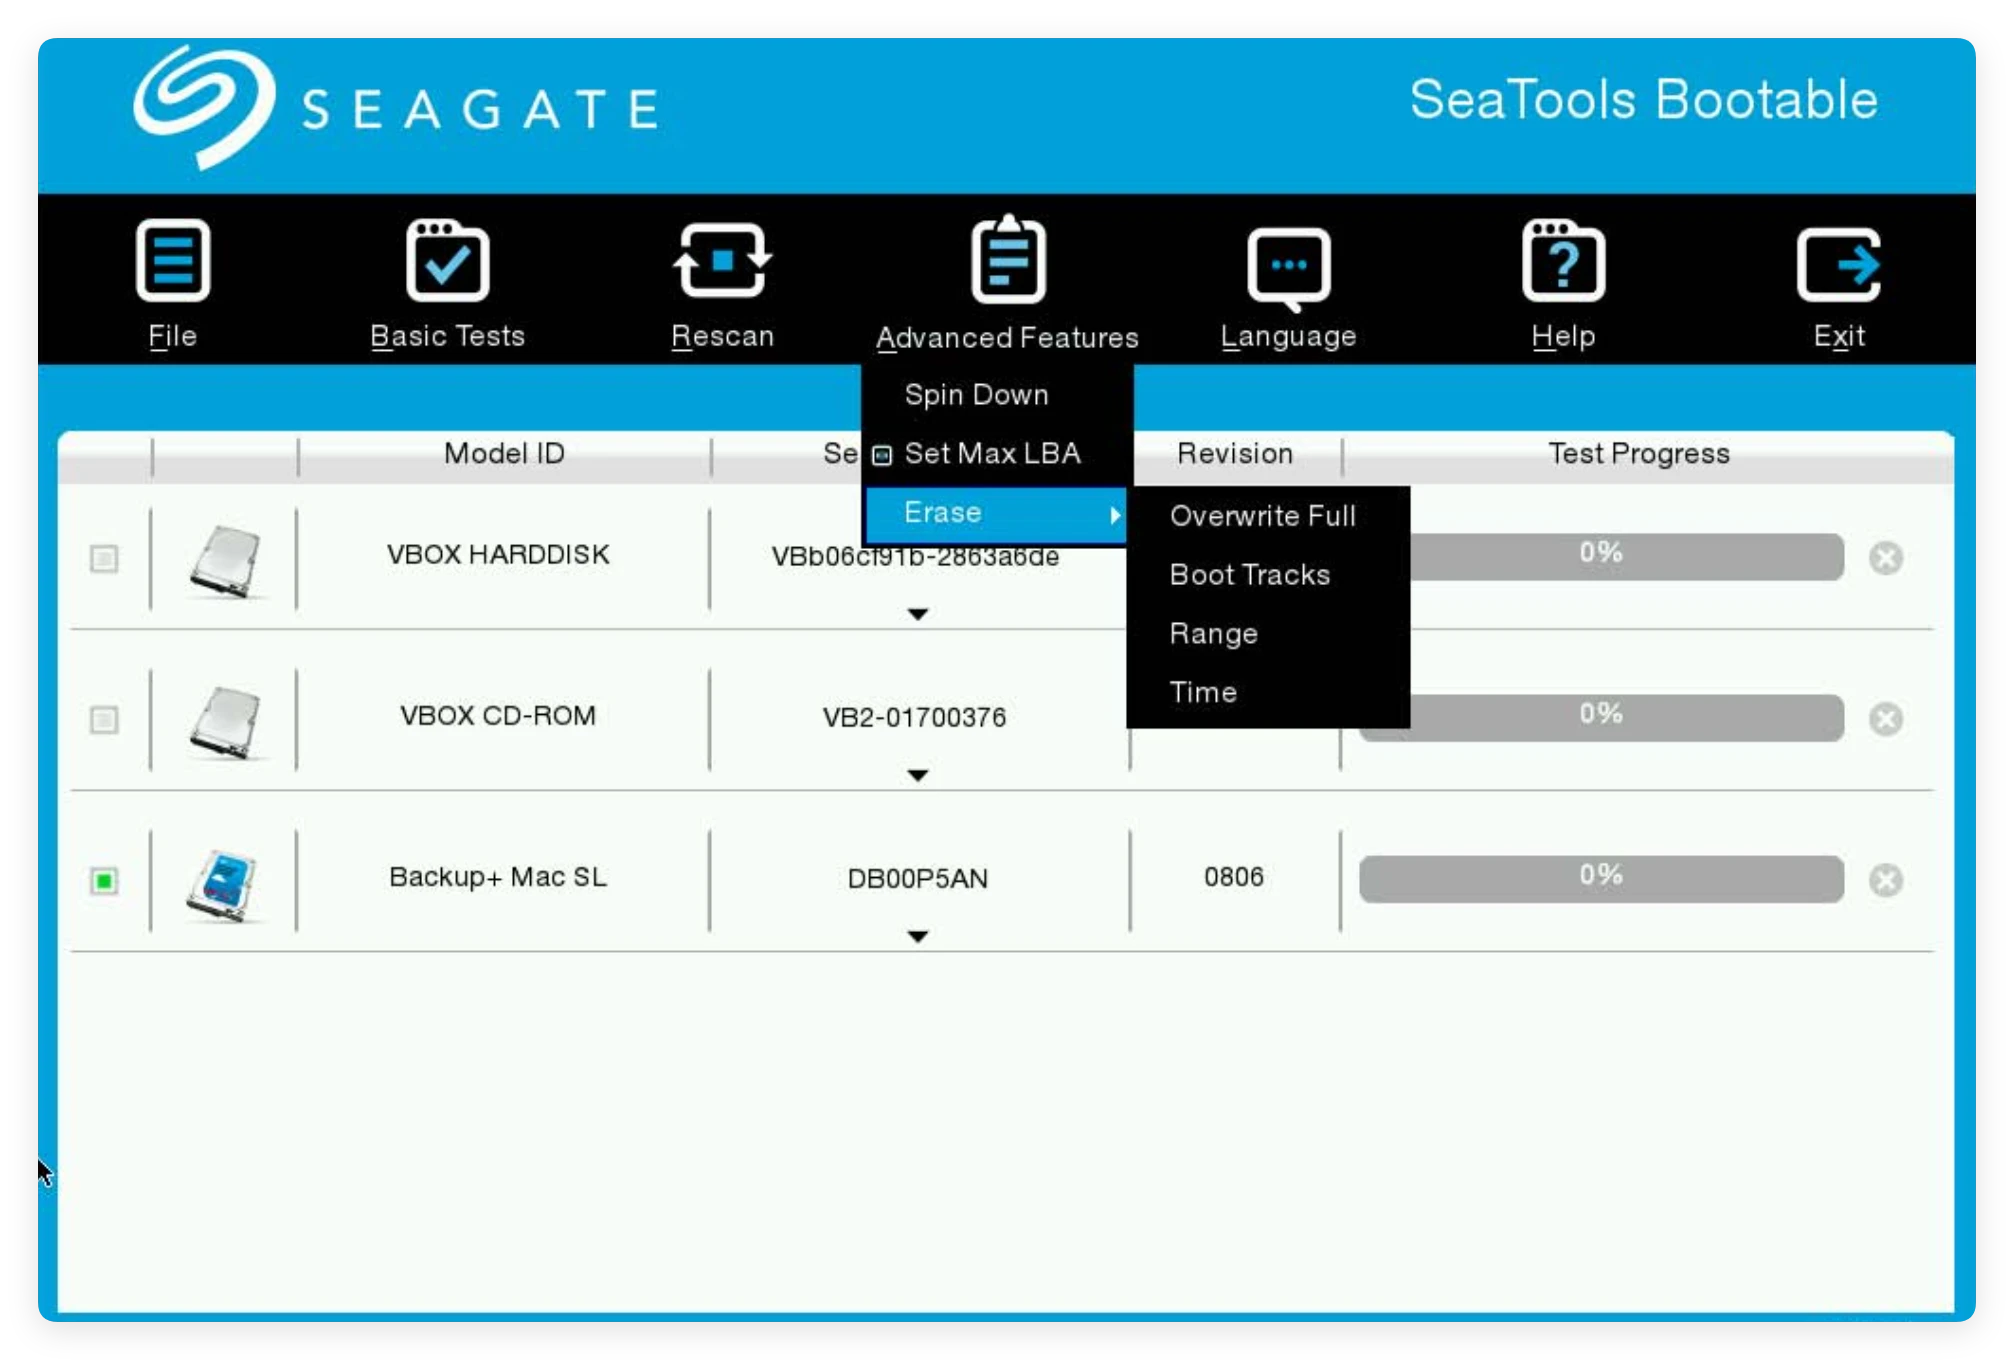
Task: Click the Seagate spiral logo
Action: 204,107
